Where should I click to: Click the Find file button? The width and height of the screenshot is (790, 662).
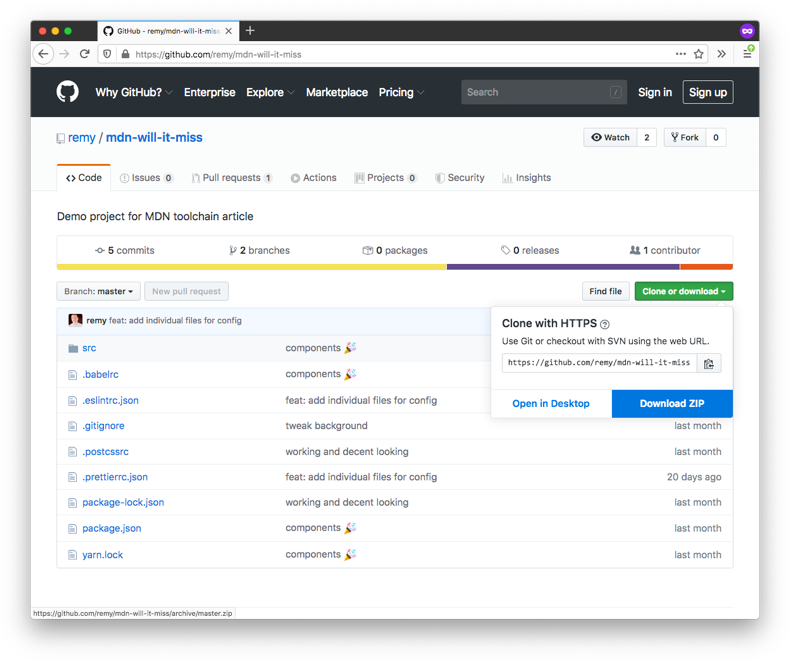click(606, 291)
